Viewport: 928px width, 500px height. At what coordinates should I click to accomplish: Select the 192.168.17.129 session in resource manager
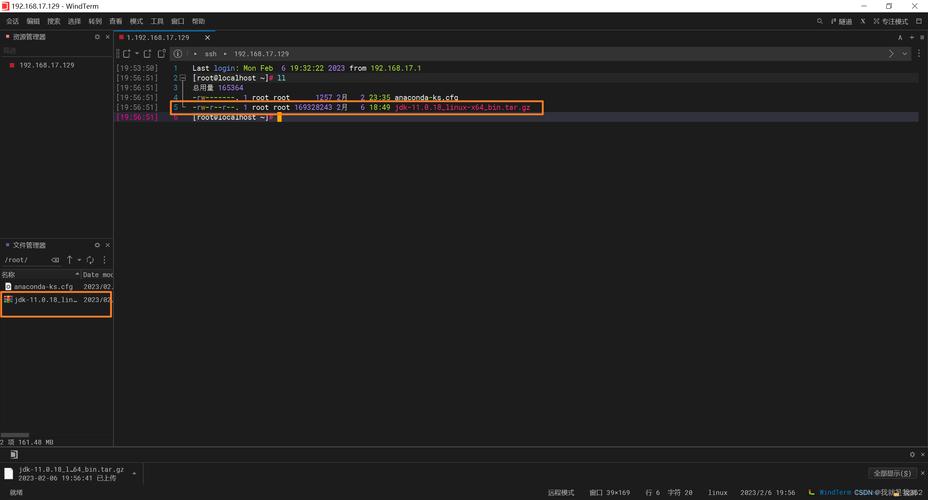(x=46, y=65)
